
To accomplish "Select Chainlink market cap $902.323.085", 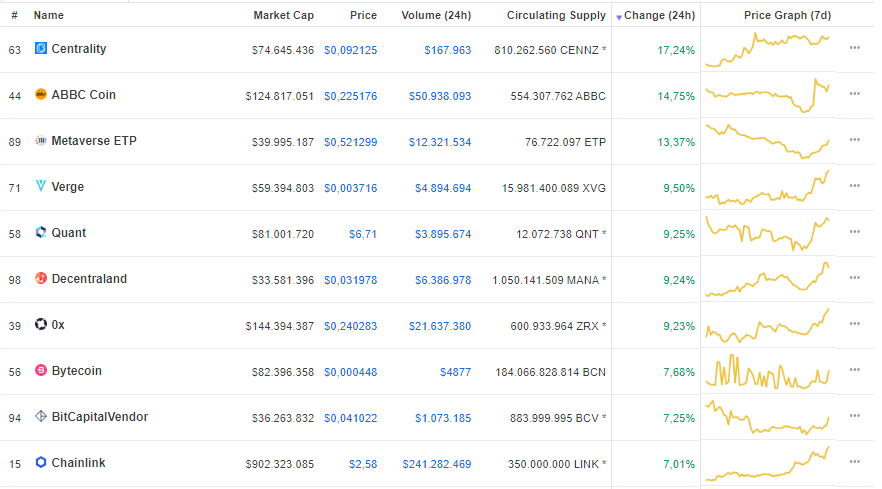I will point(280,464).
